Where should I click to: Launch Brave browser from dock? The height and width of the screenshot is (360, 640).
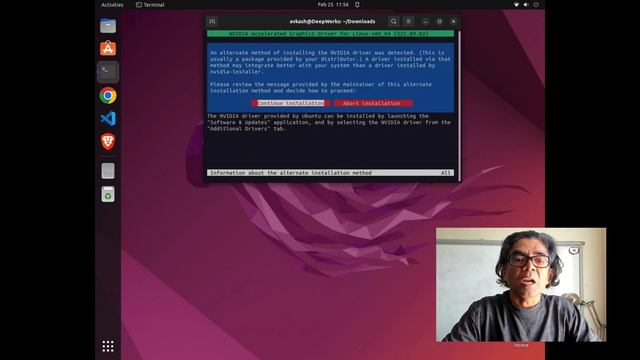point(108,142)
